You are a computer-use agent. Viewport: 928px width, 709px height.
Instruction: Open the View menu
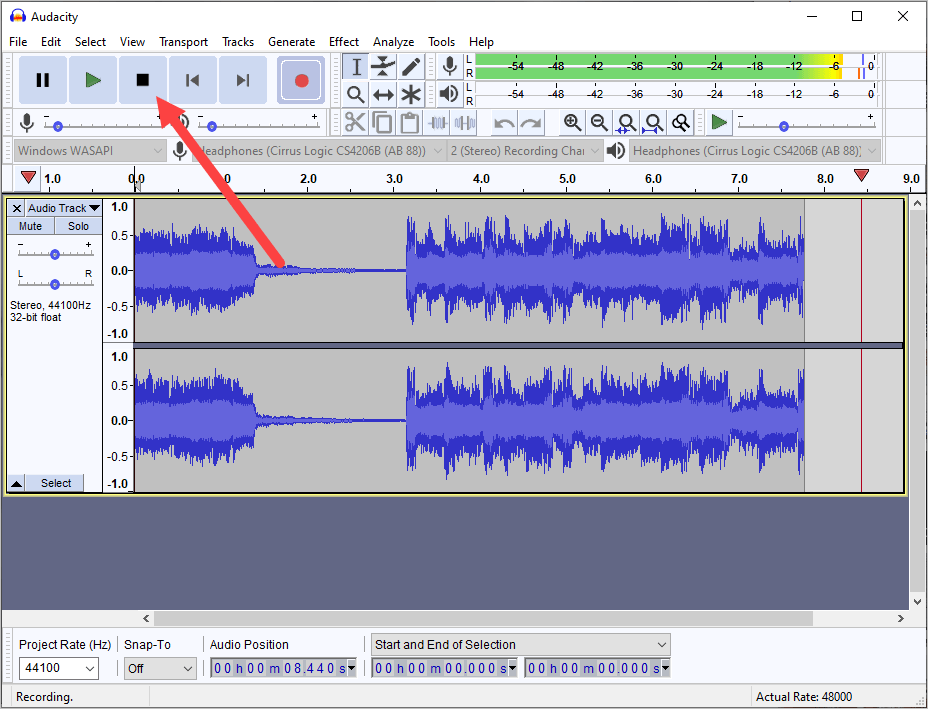point(132,42)
